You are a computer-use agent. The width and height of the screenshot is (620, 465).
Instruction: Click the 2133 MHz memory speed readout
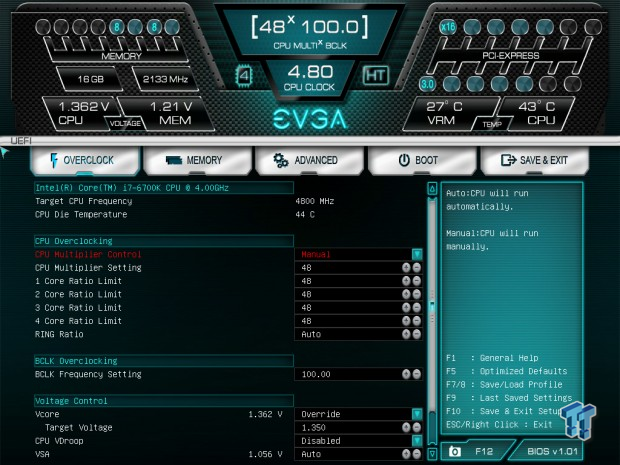(165, 79)
